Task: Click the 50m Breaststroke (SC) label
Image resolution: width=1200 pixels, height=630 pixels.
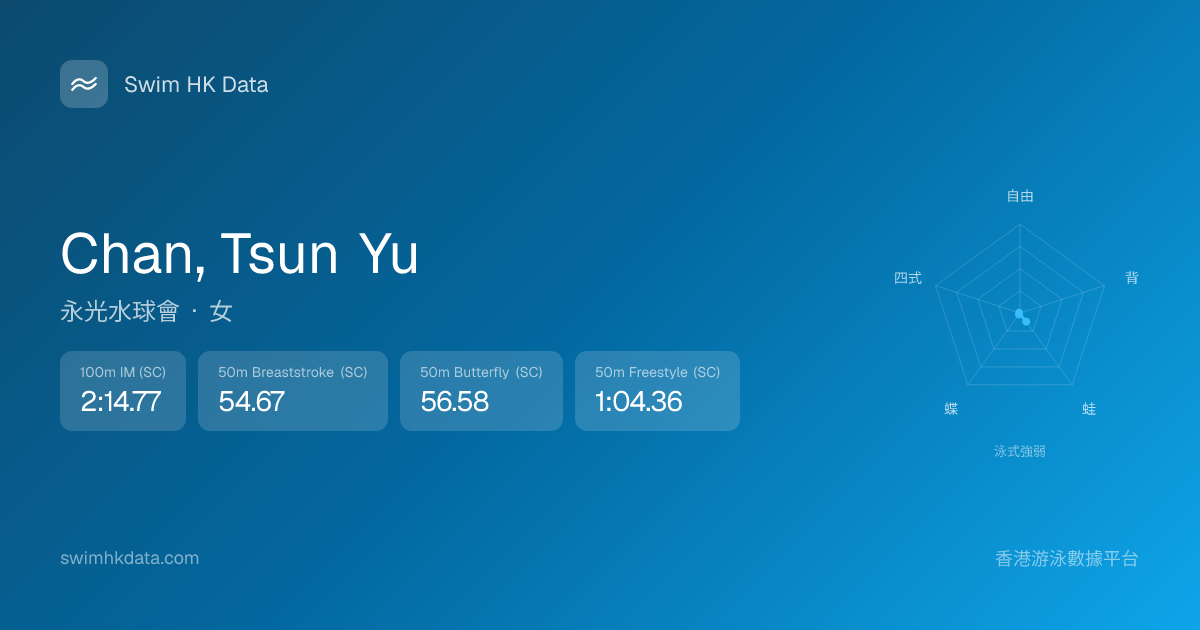Action: [x=292, y=372]
